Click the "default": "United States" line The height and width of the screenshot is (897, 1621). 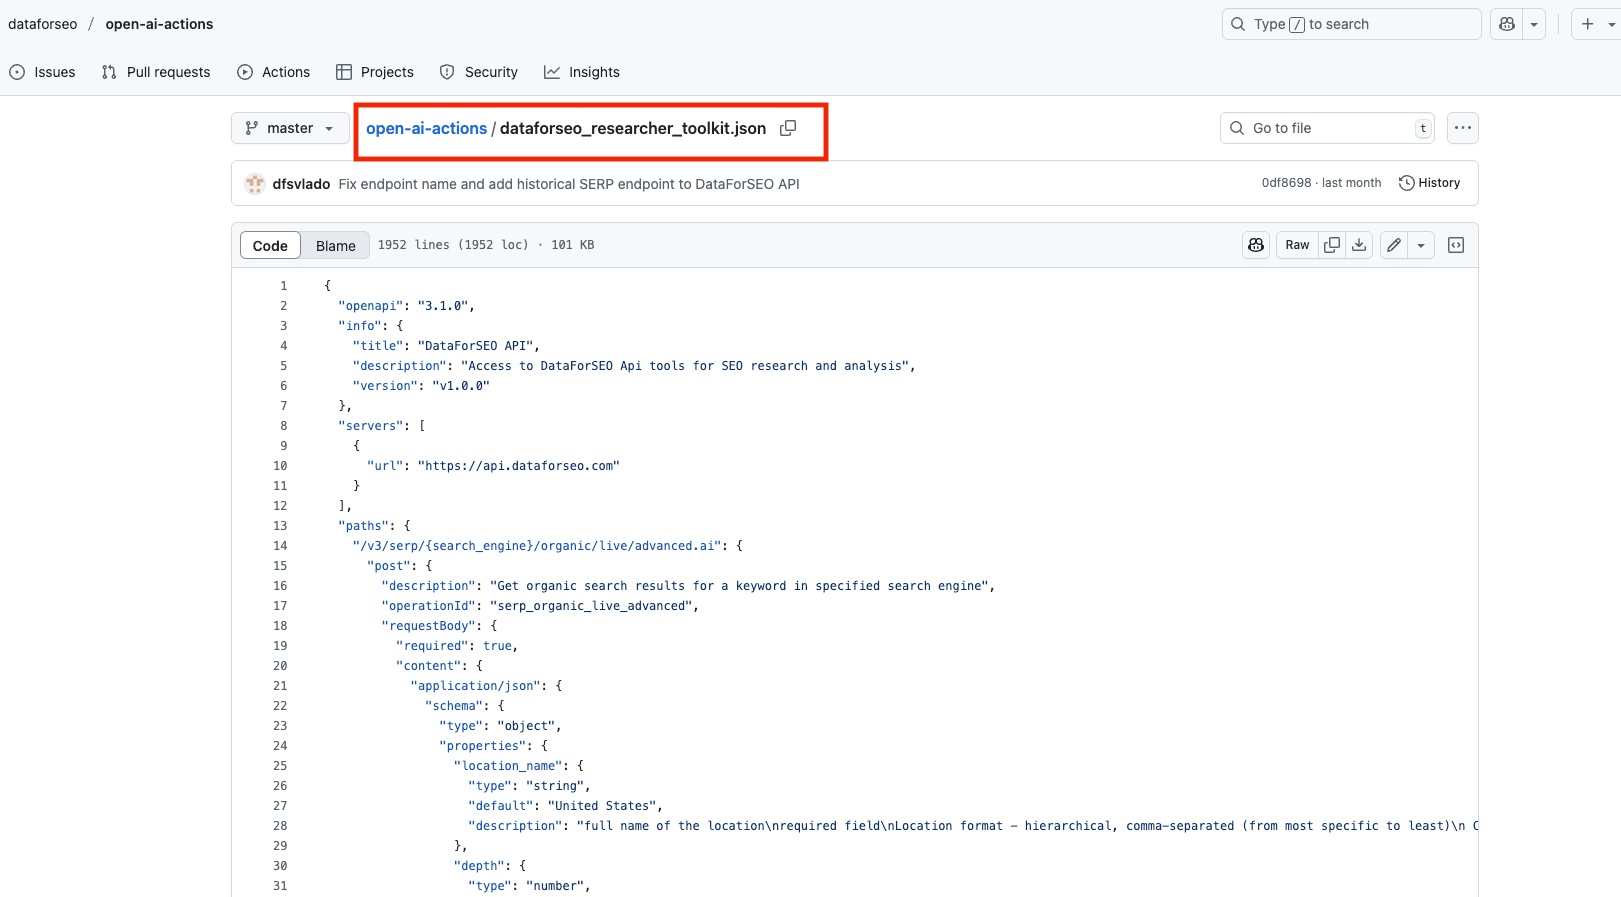click(565, 806)
